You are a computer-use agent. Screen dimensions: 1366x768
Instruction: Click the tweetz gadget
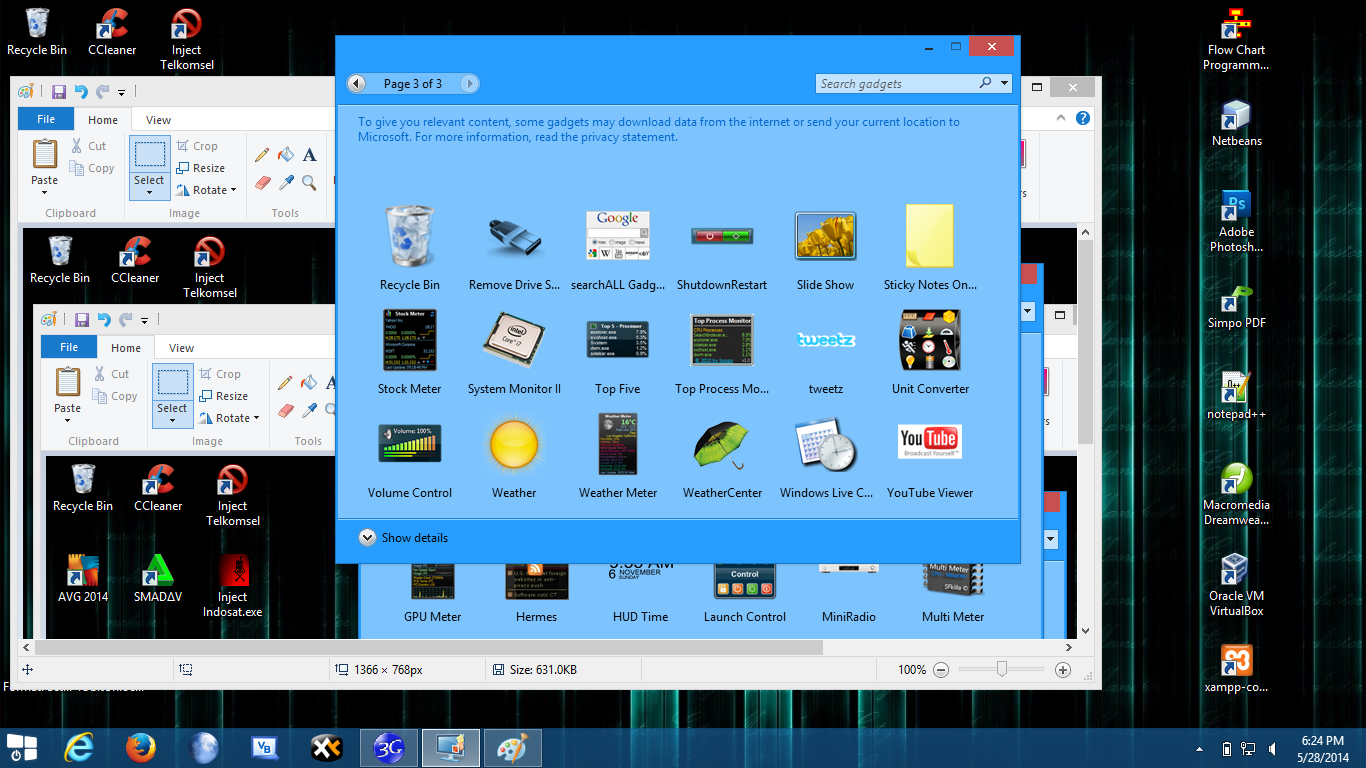(x=826, y=340)
